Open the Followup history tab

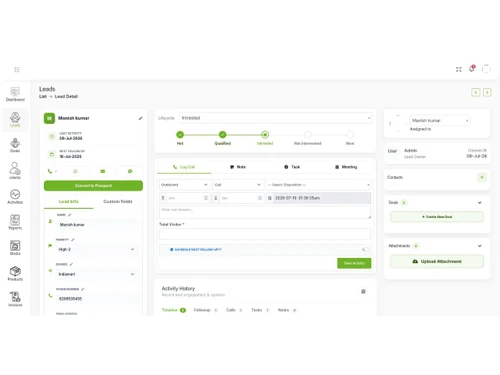(x=206, y=310)
